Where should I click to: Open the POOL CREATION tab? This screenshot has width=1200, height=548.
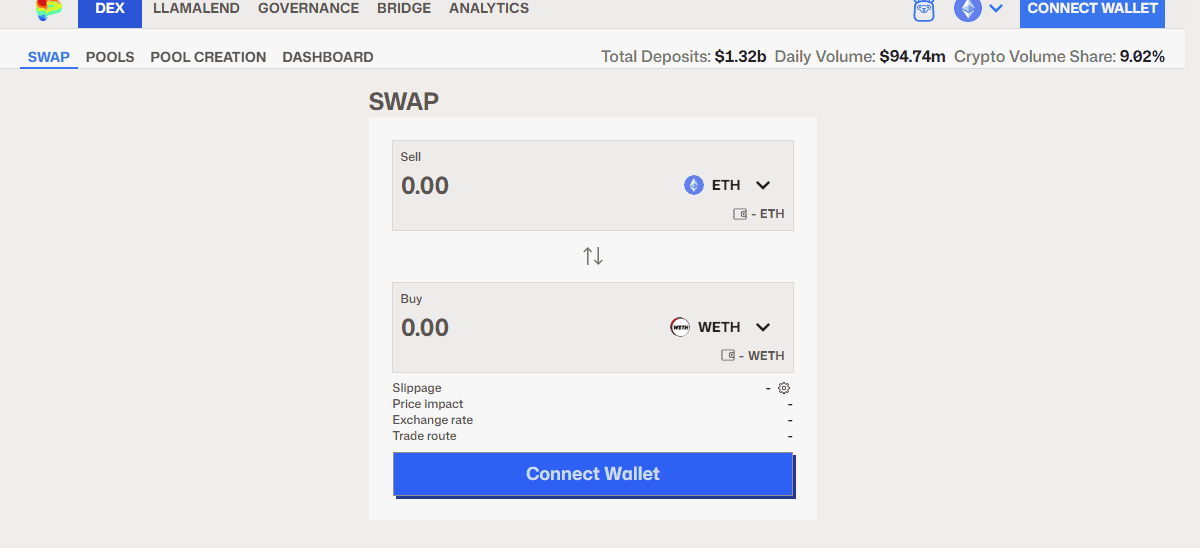click(x=208, y=57)
